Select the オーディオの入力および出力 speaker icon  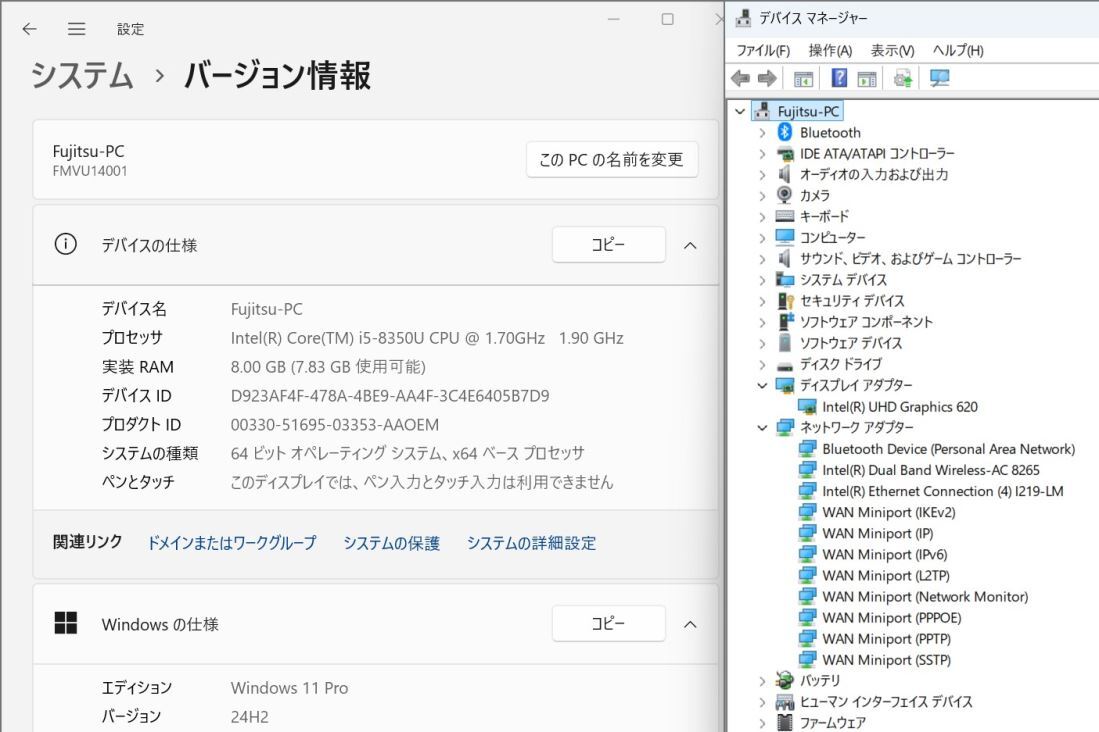click(x=785, y=174)
